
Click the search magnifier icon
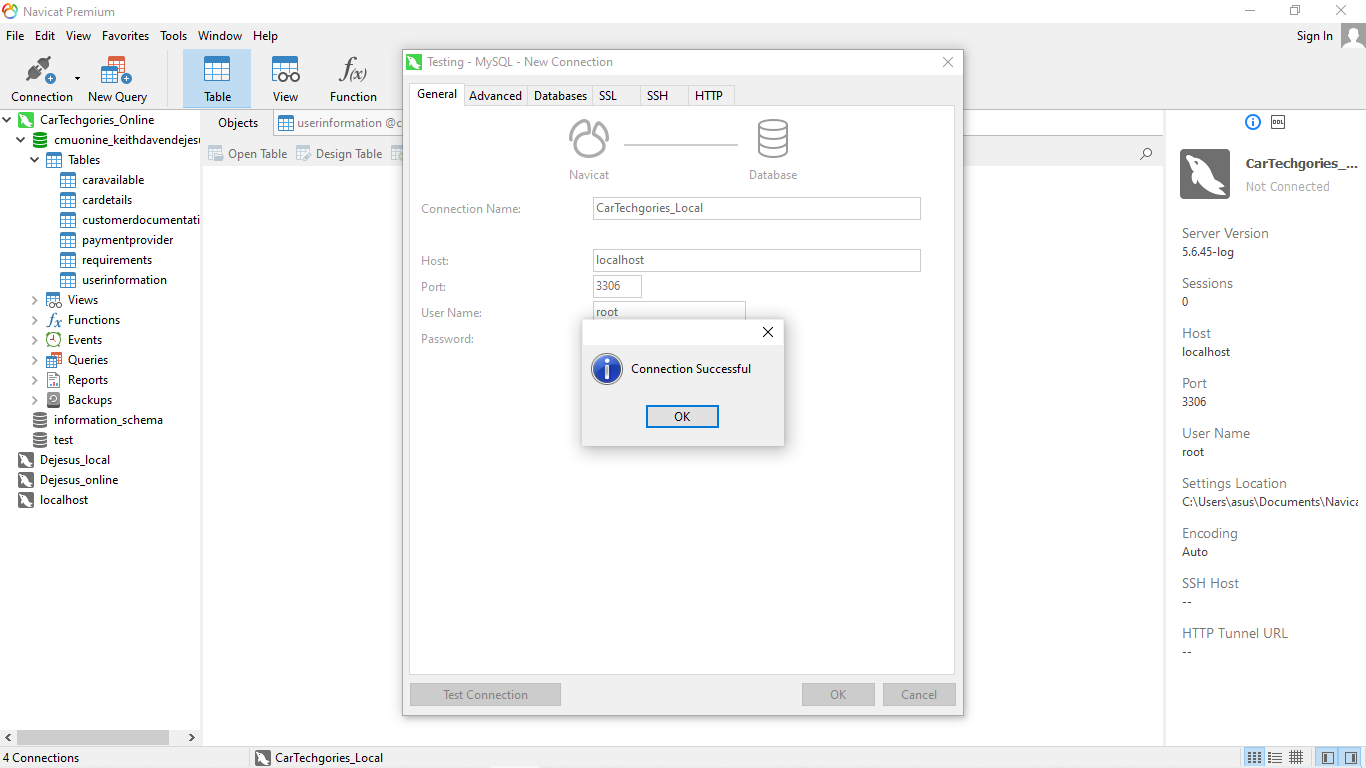pos(1146,154)
